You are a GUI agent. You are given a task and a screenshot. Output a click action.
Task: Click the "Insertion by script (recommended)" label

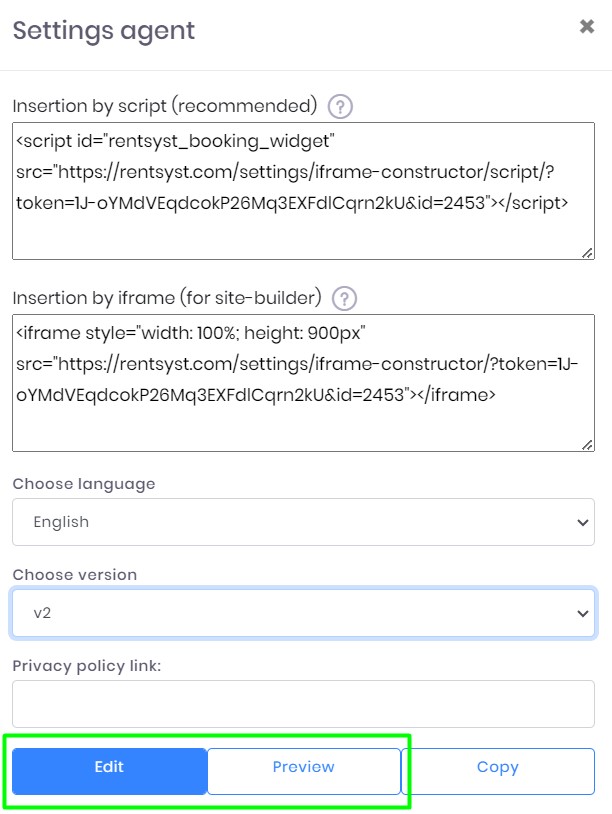tap(164, 105)
